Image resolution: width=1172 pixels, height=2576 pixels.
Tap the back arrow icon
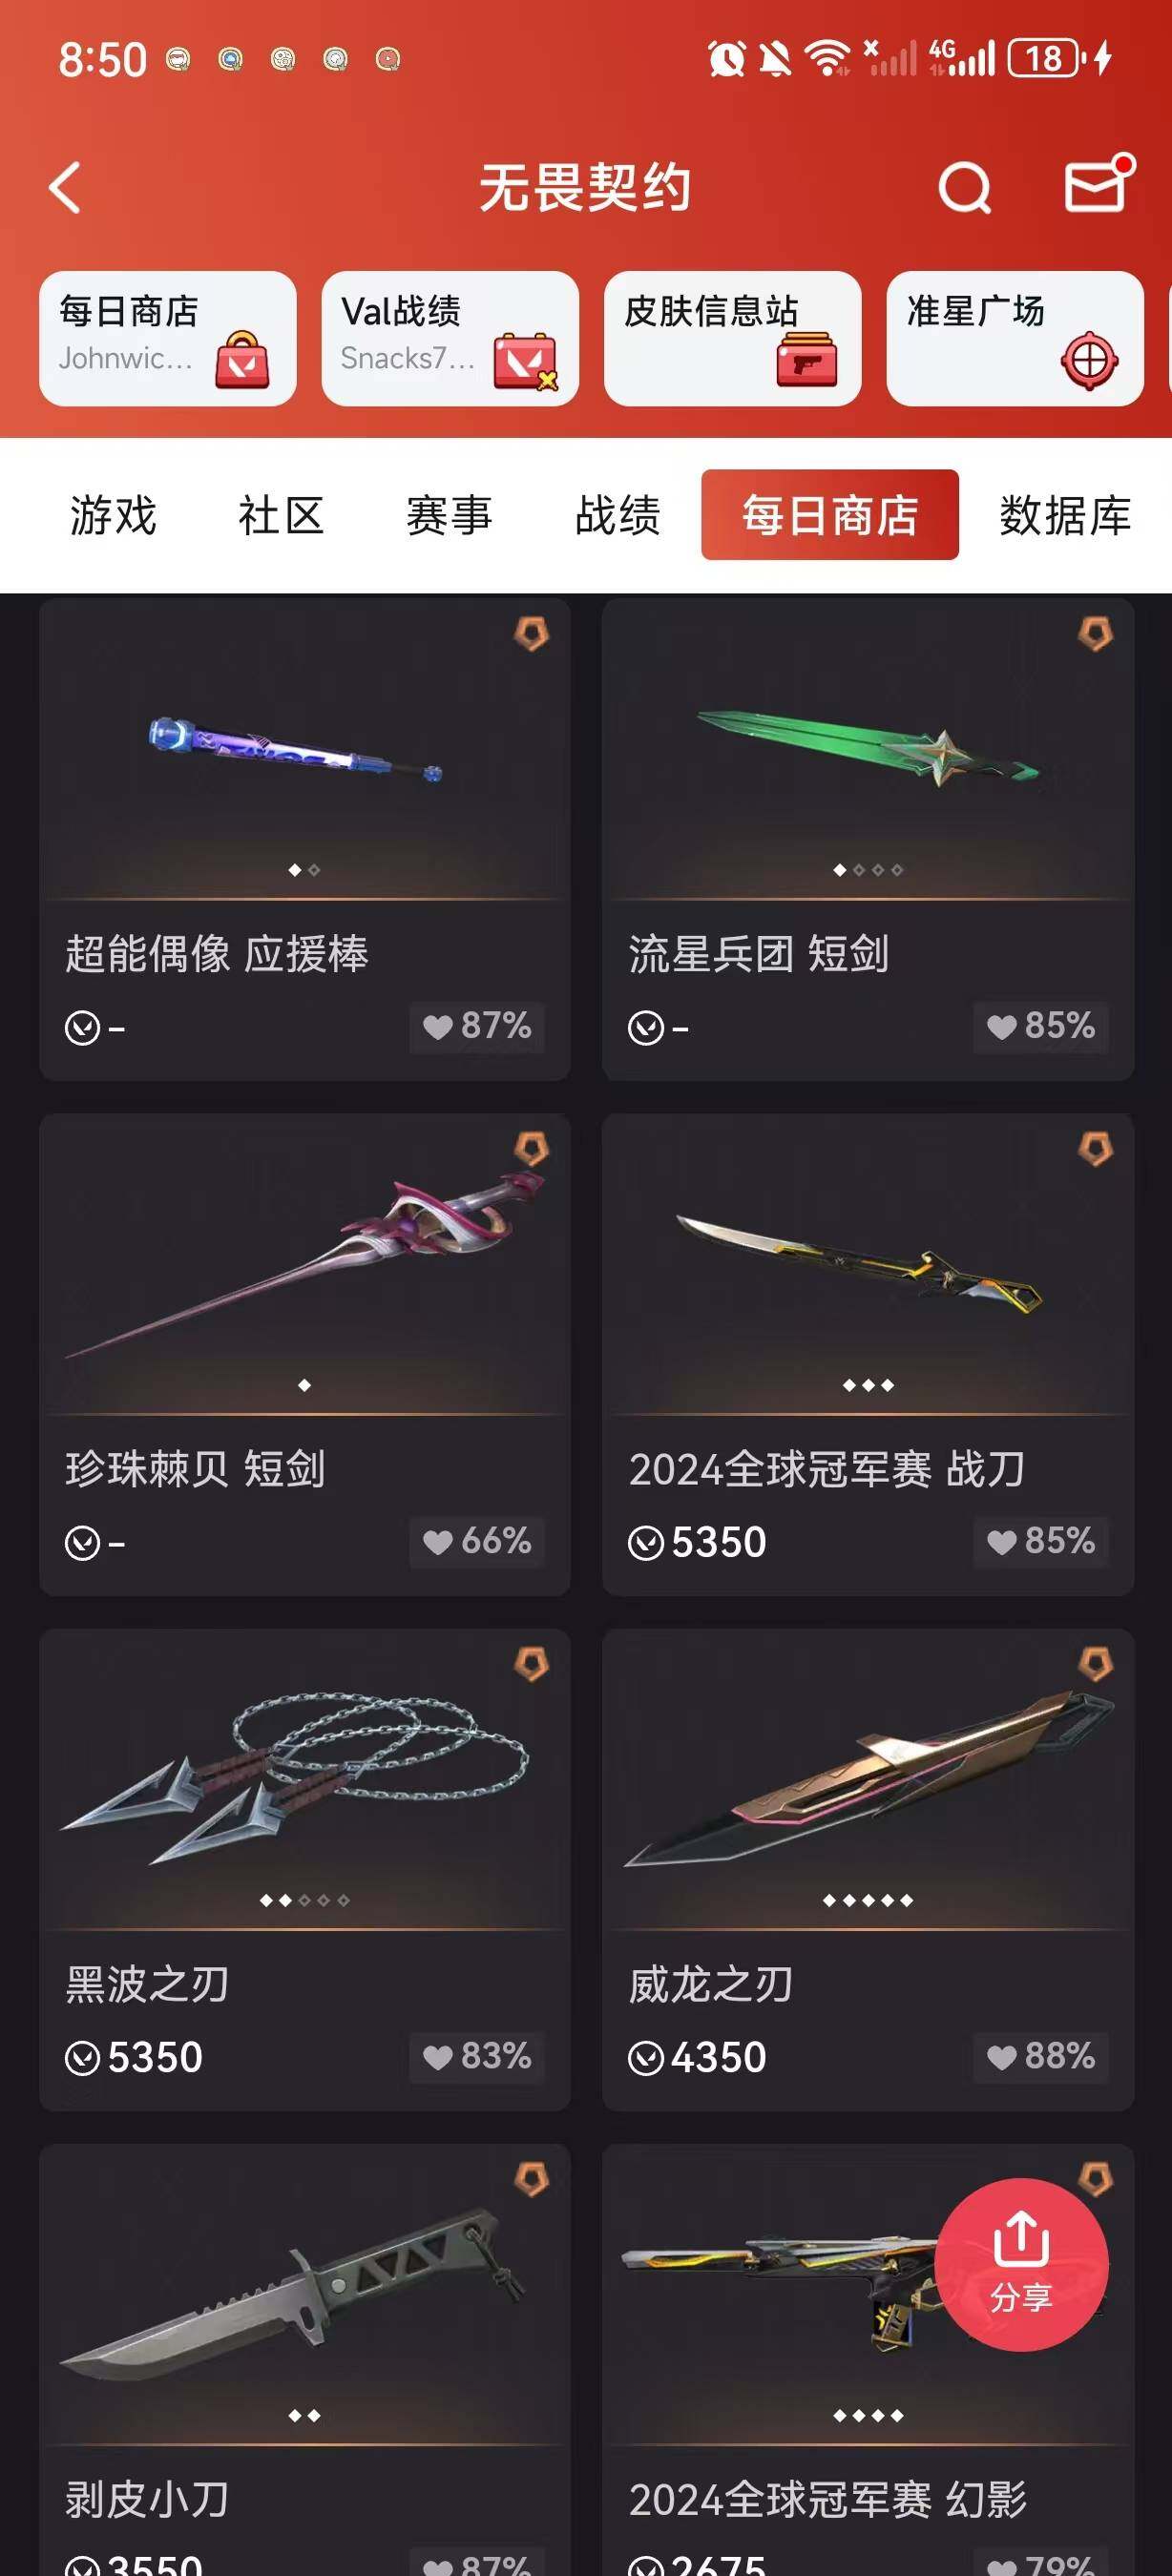66,188
